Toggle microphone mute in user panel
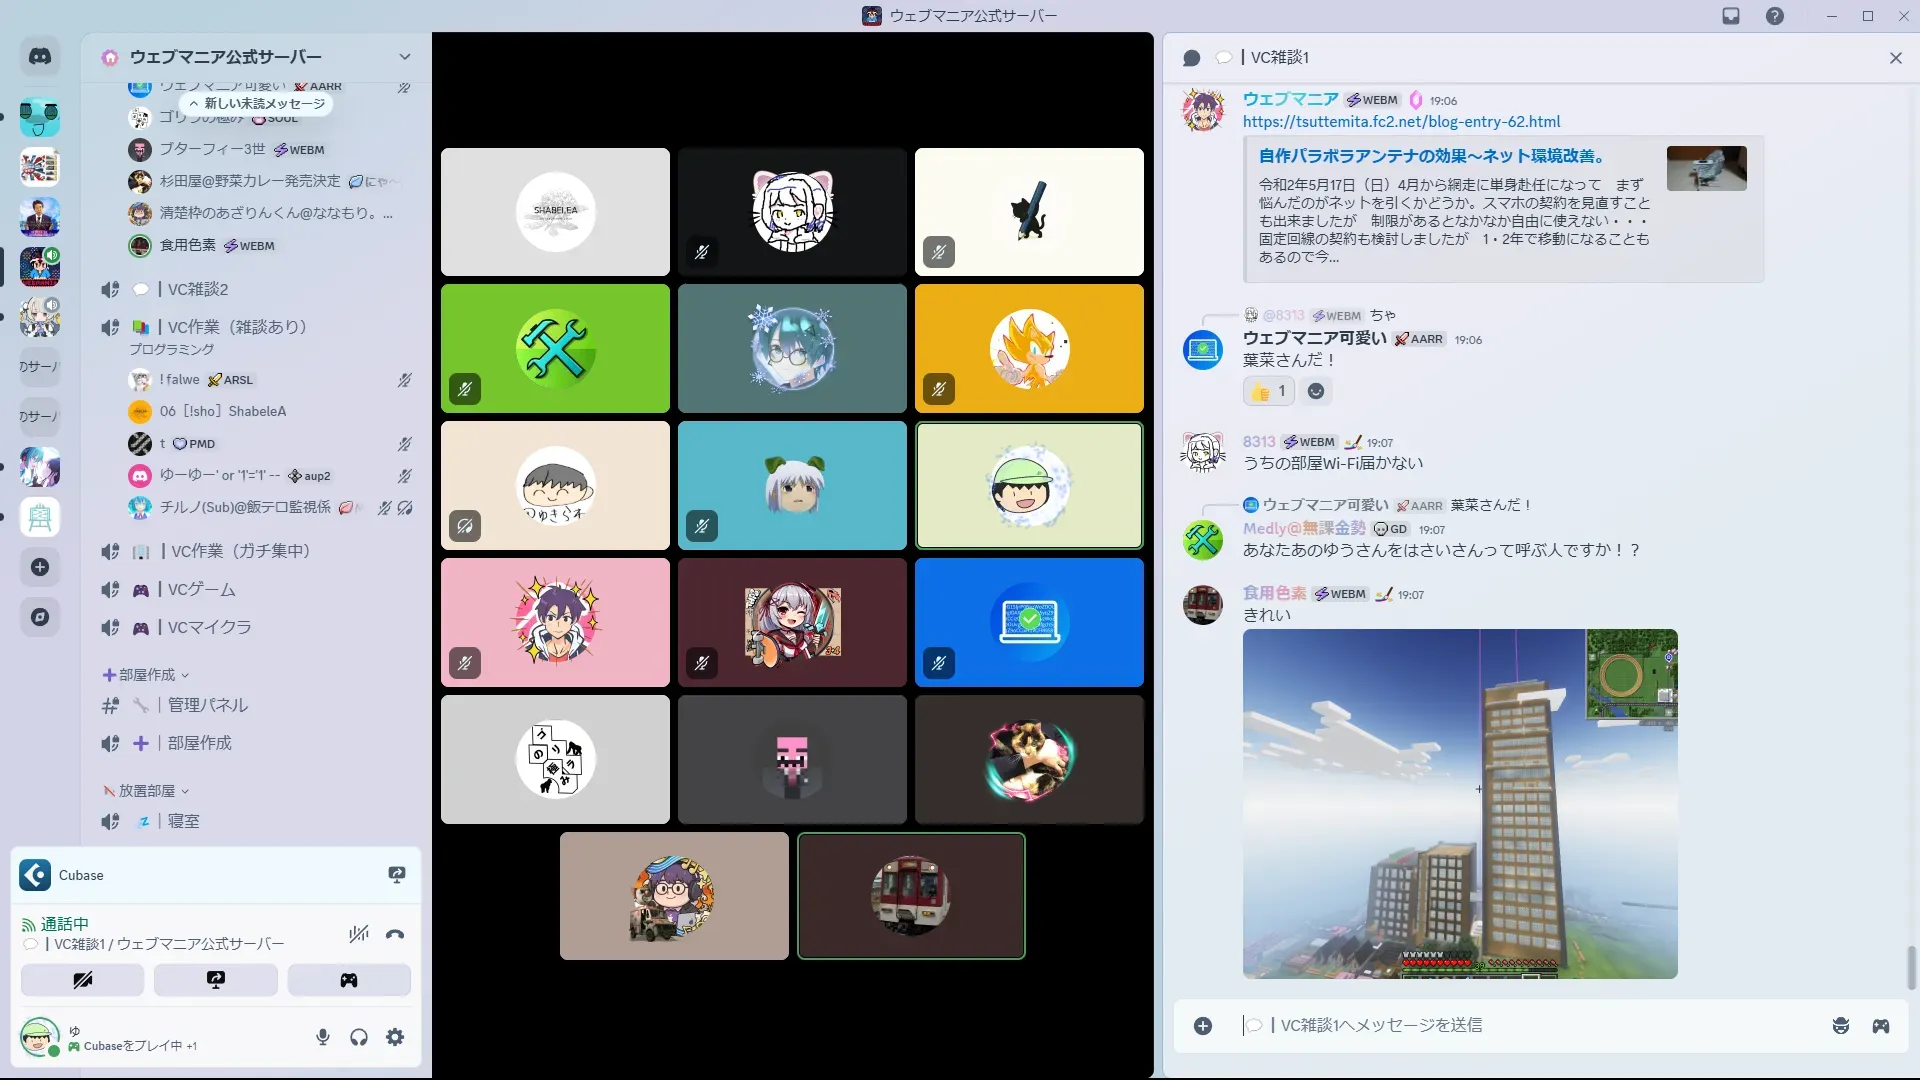 click(322, 1037)
